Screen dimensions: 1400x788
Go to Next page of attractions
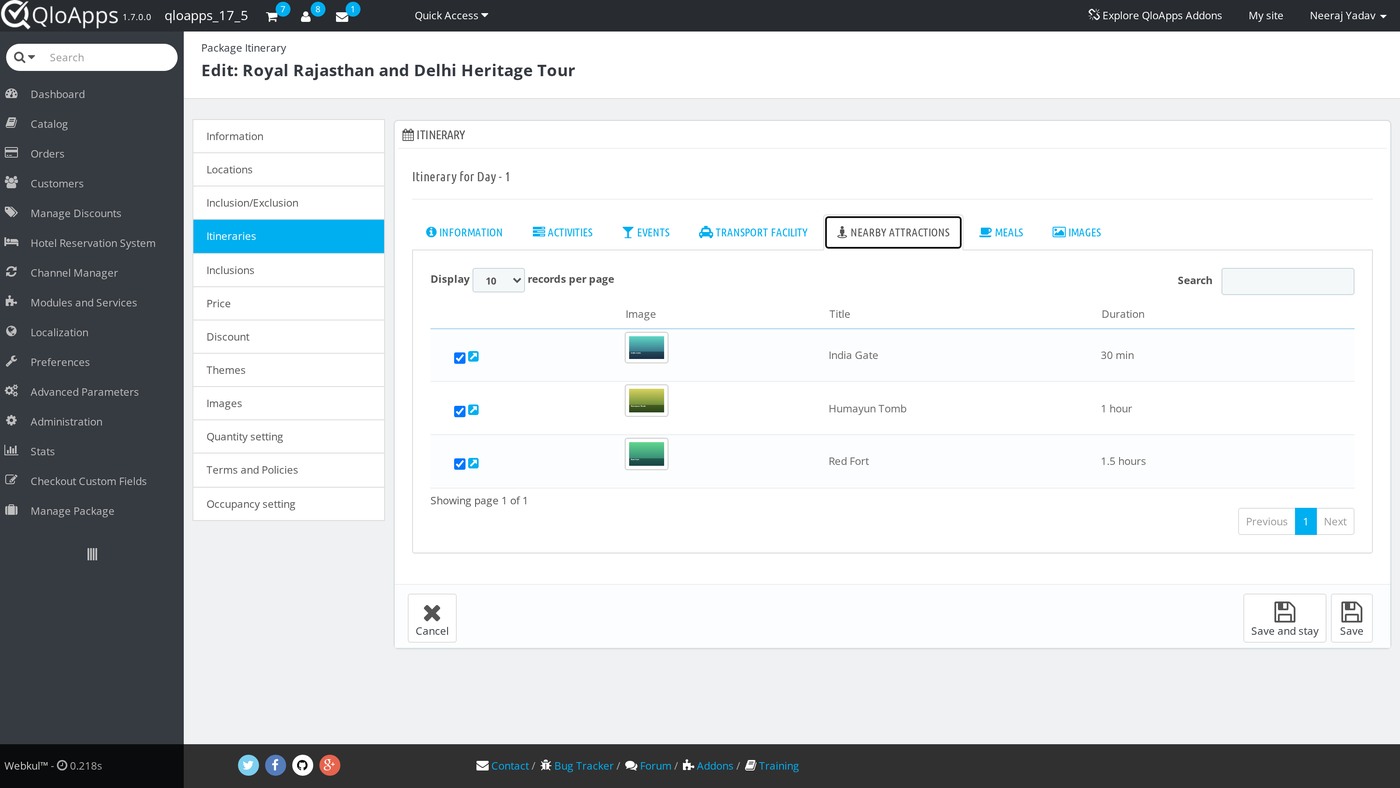click(x=1335, y=522)
